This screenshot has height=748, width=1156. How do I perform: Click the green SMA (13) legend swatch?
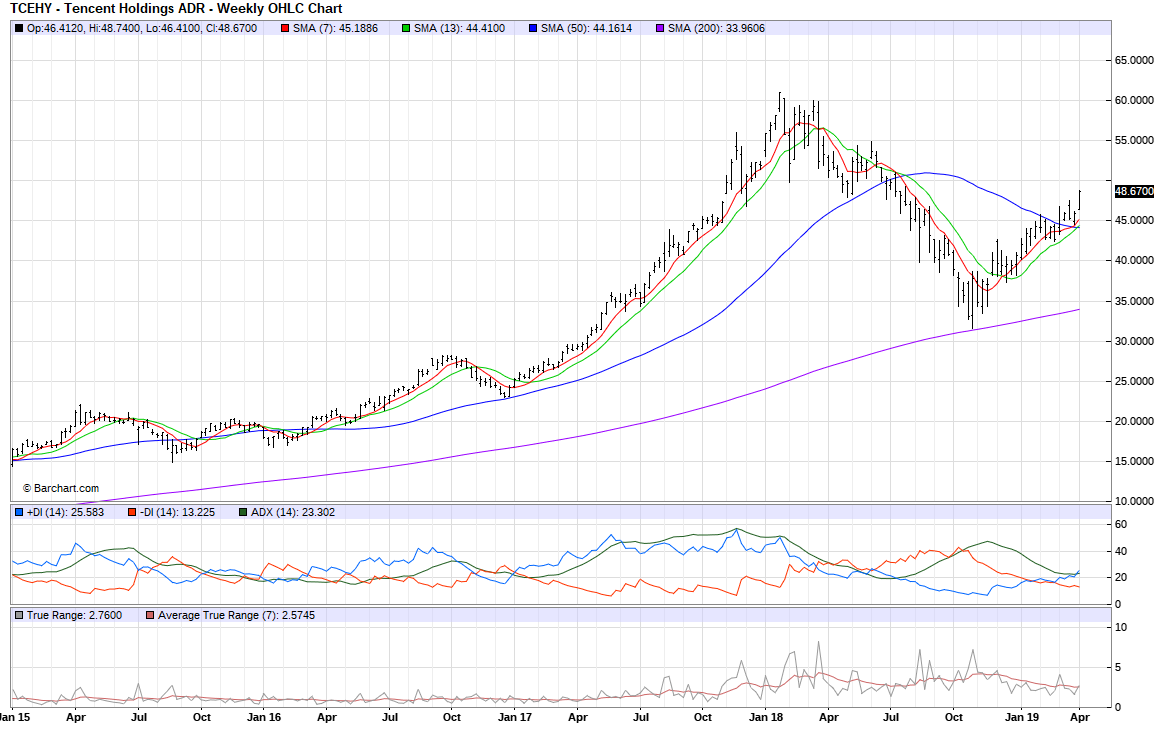405,29
